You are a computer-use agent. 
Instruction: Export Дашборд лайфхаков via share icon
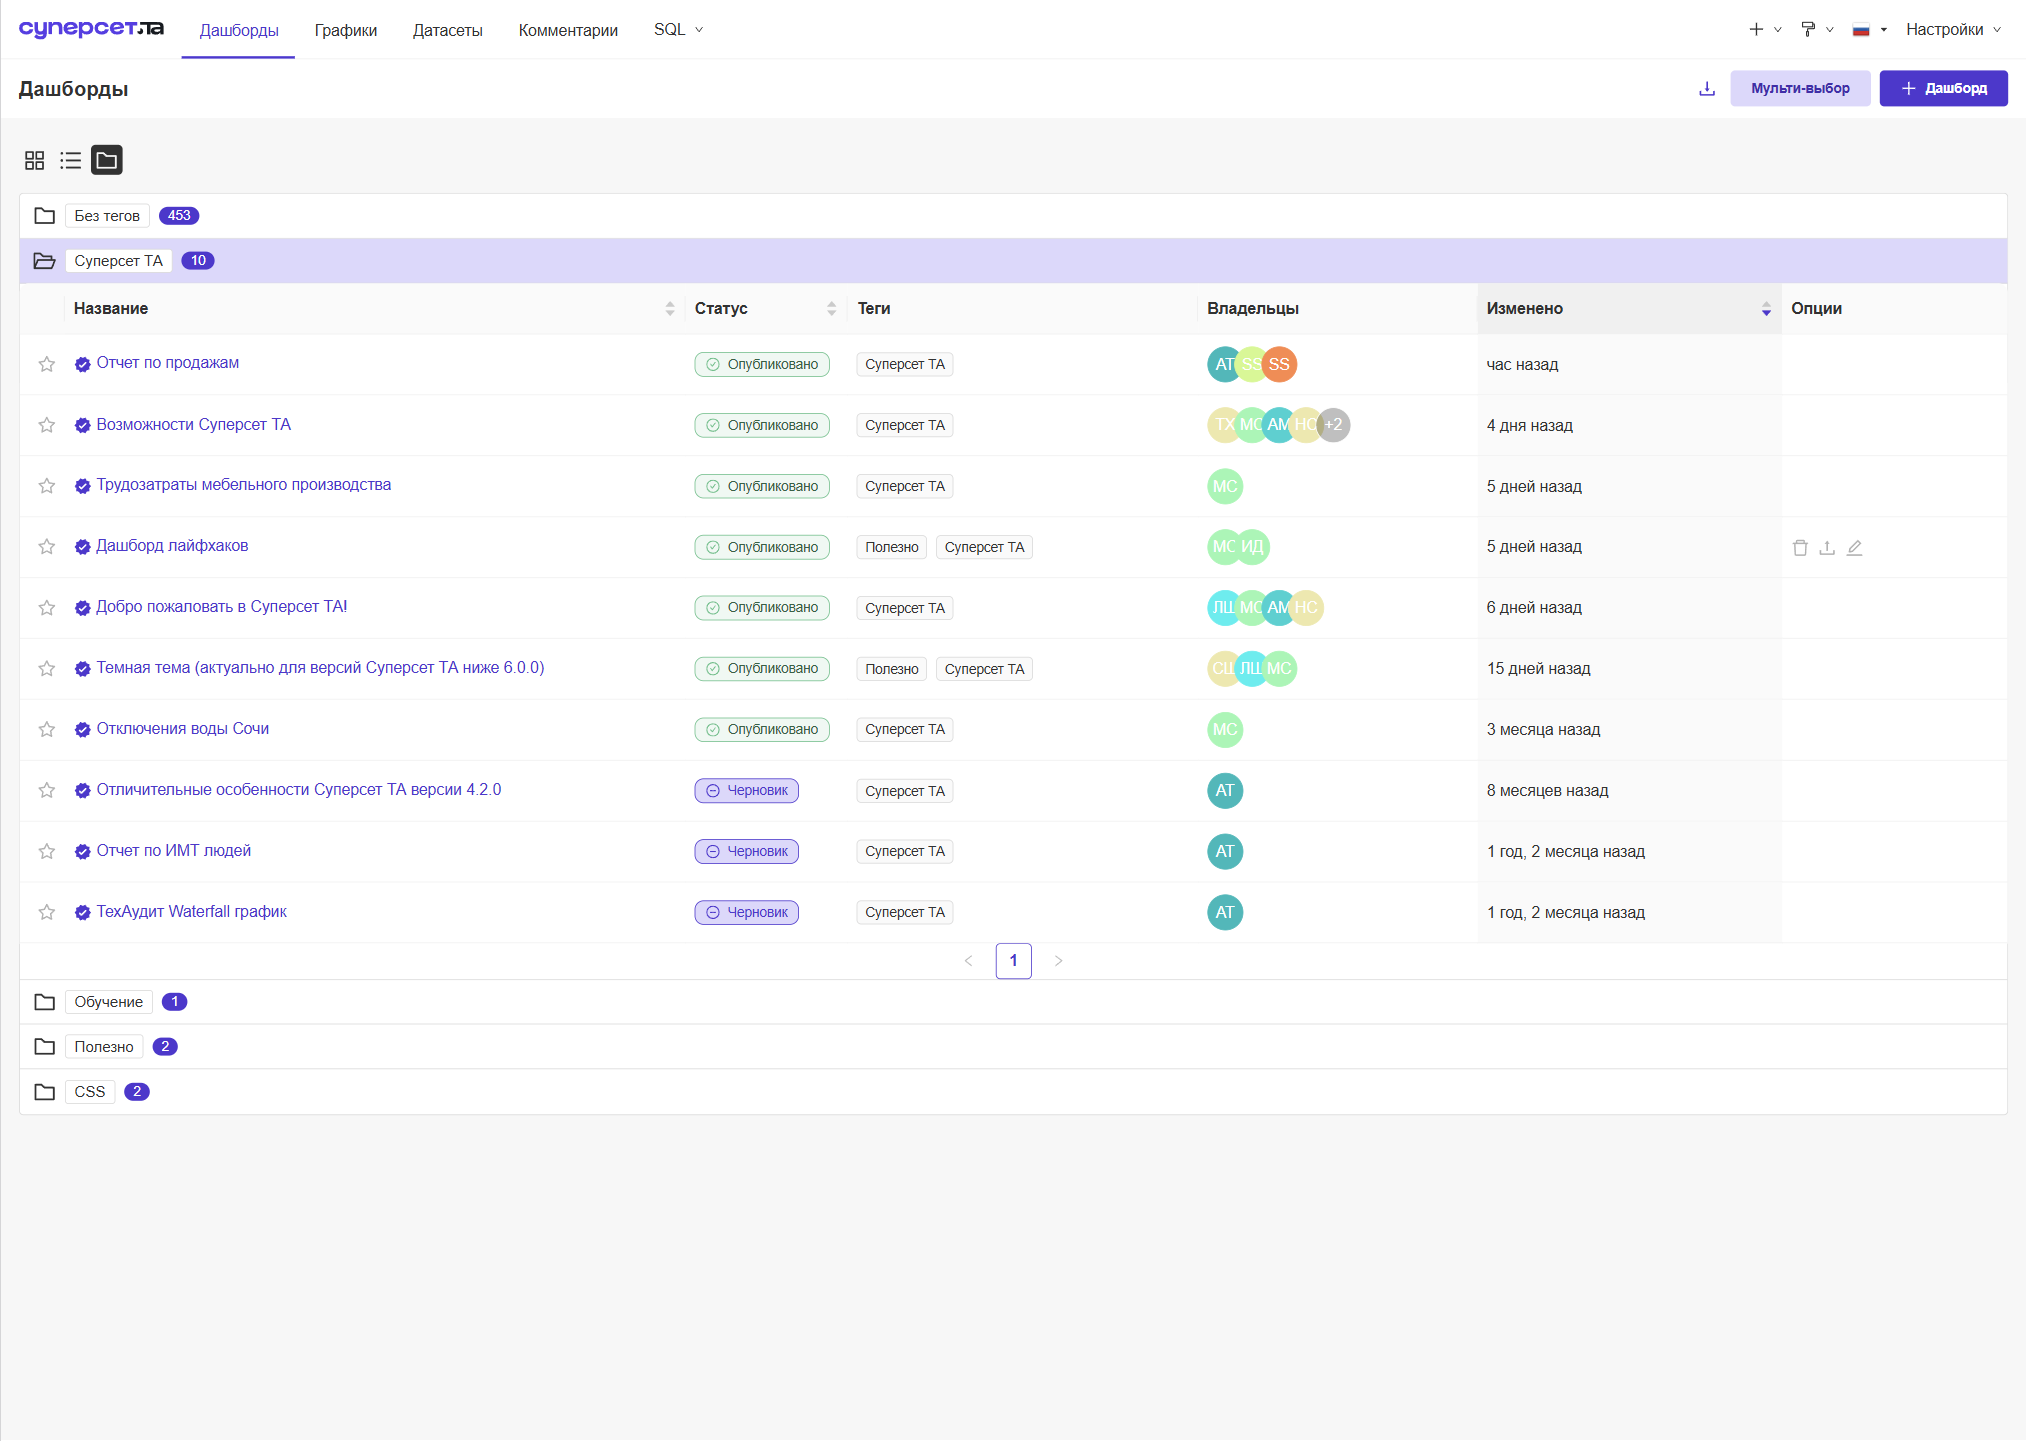pyautogui.click(x=1827, y=547)
